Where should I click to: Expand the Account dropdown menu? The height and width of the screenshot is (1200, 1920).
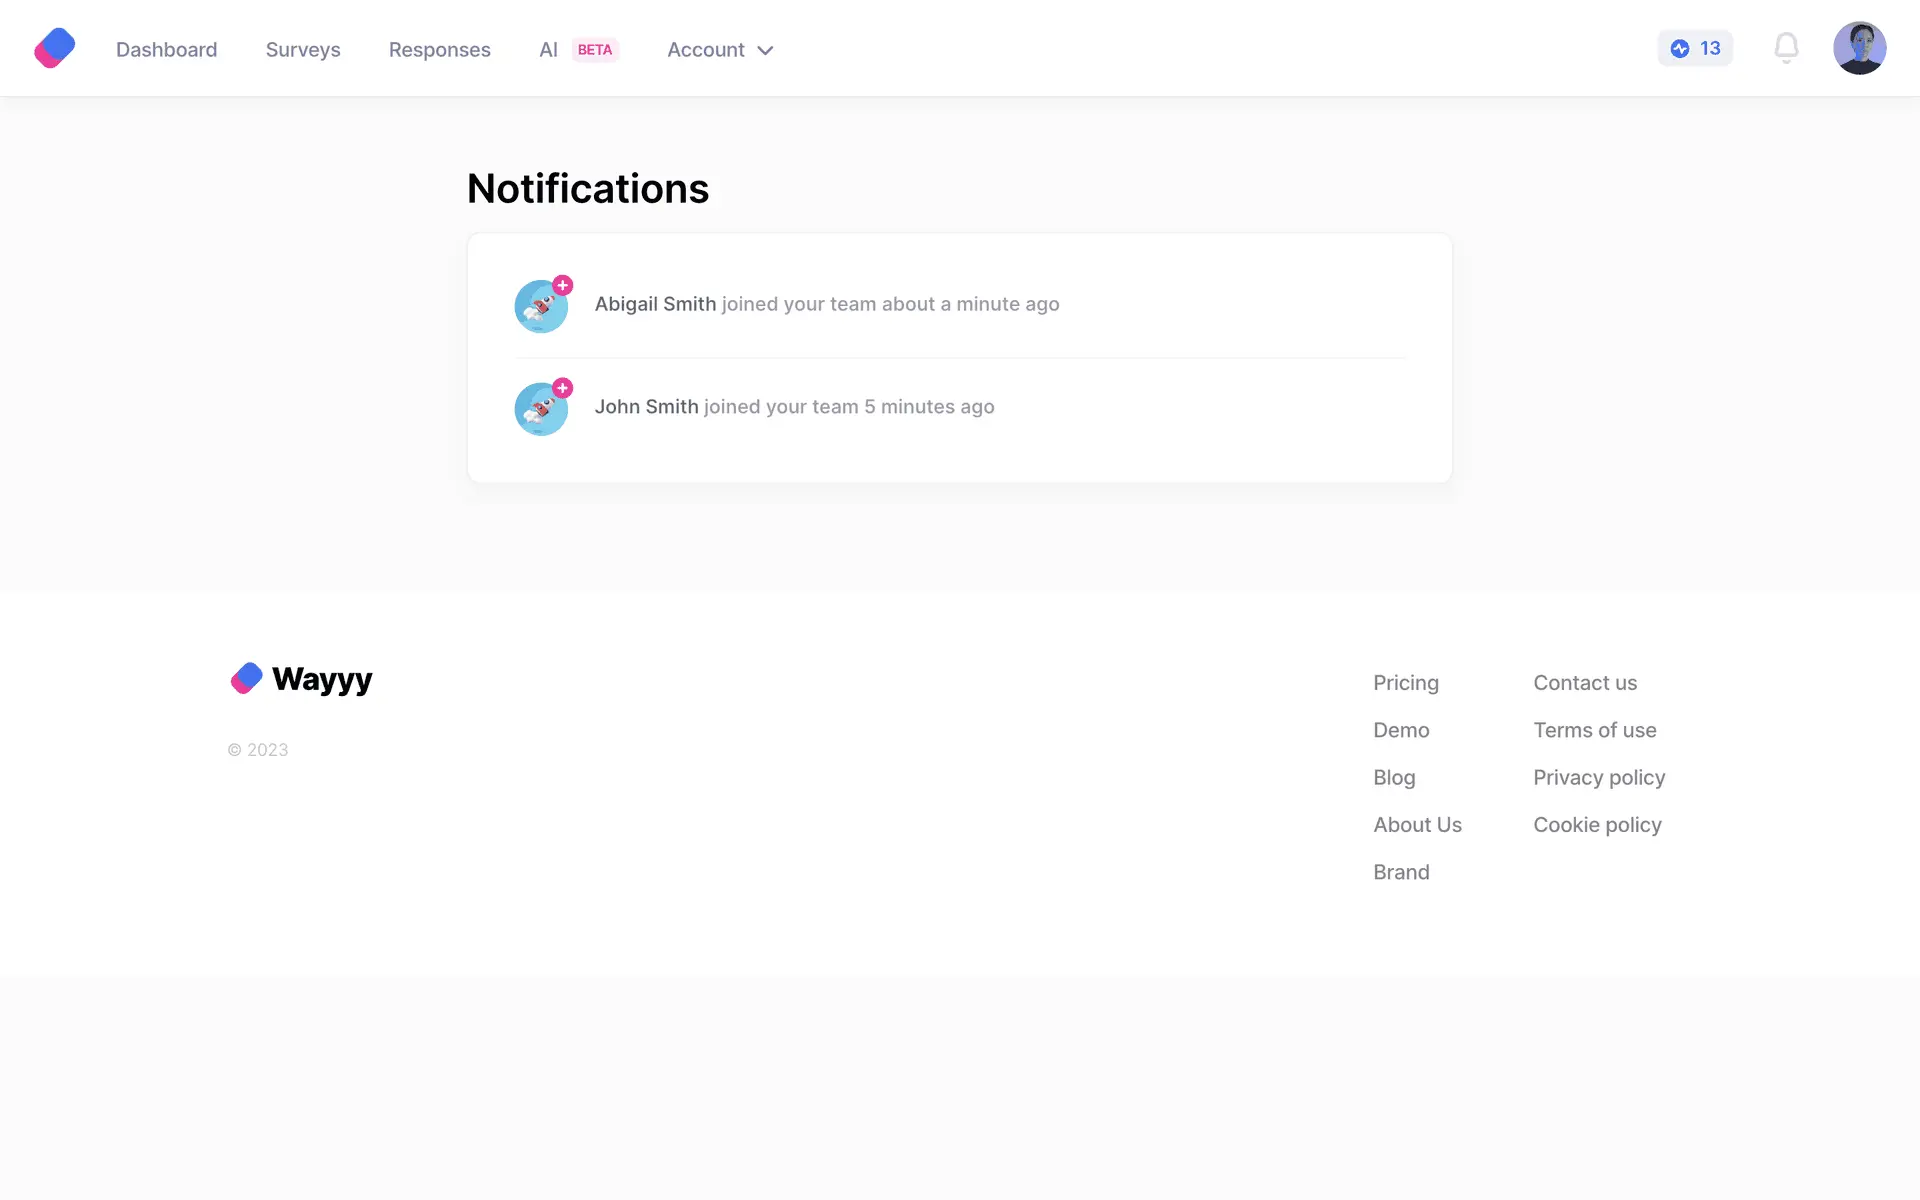720,50
